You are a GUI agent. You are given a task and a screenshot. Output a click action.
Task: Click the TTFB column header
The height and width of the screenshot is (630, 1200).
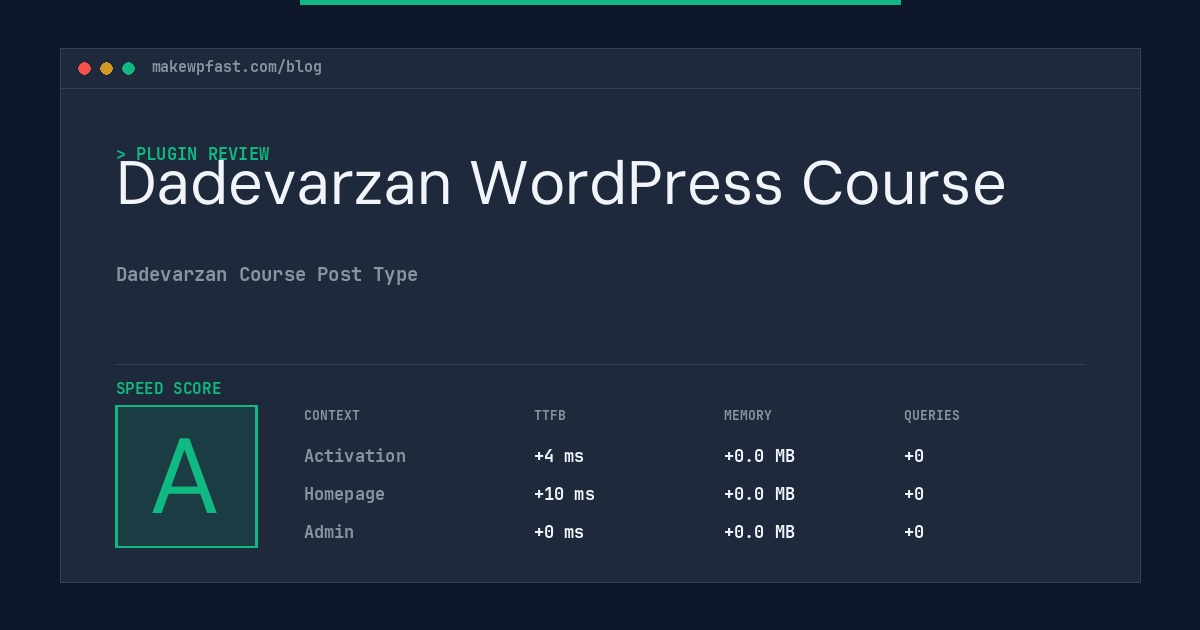tap(550, 415)
